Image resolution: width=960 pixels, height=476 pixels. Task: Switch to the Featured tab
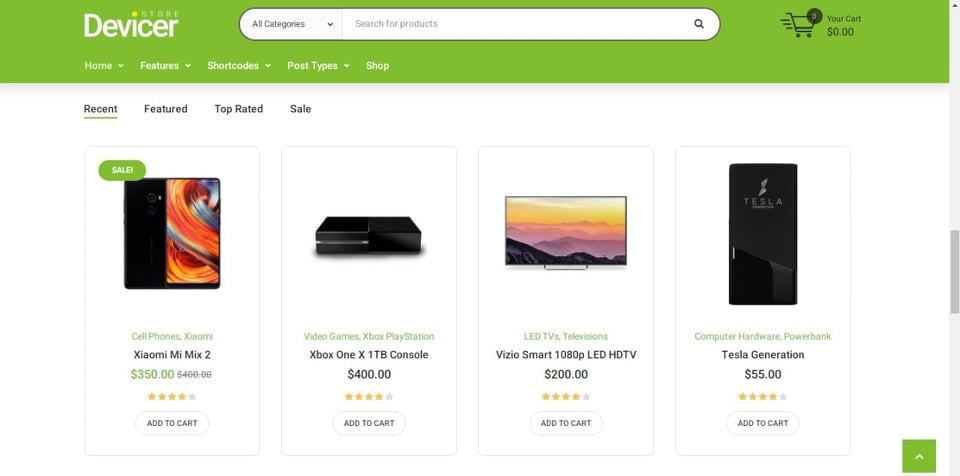[x=166, y=109]
